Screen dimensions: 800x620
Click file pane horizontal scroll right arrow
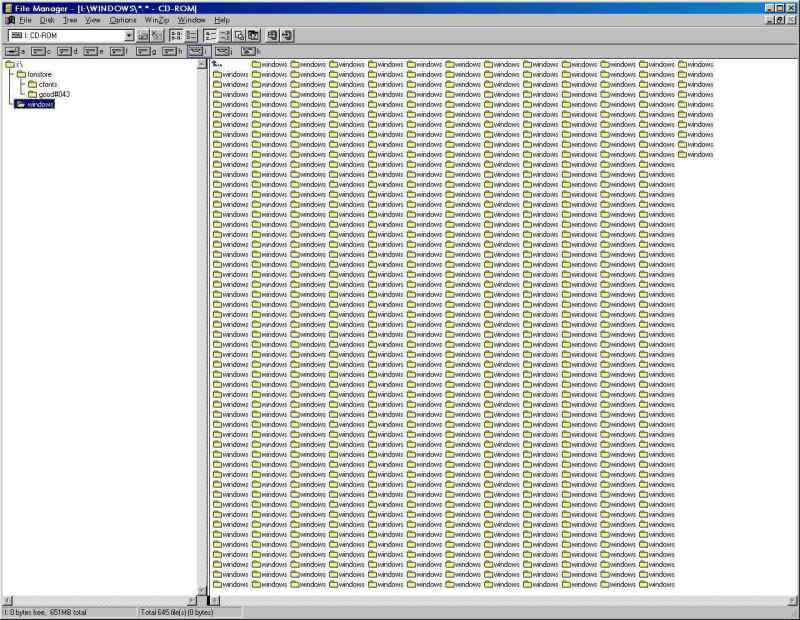coord(792,601)
